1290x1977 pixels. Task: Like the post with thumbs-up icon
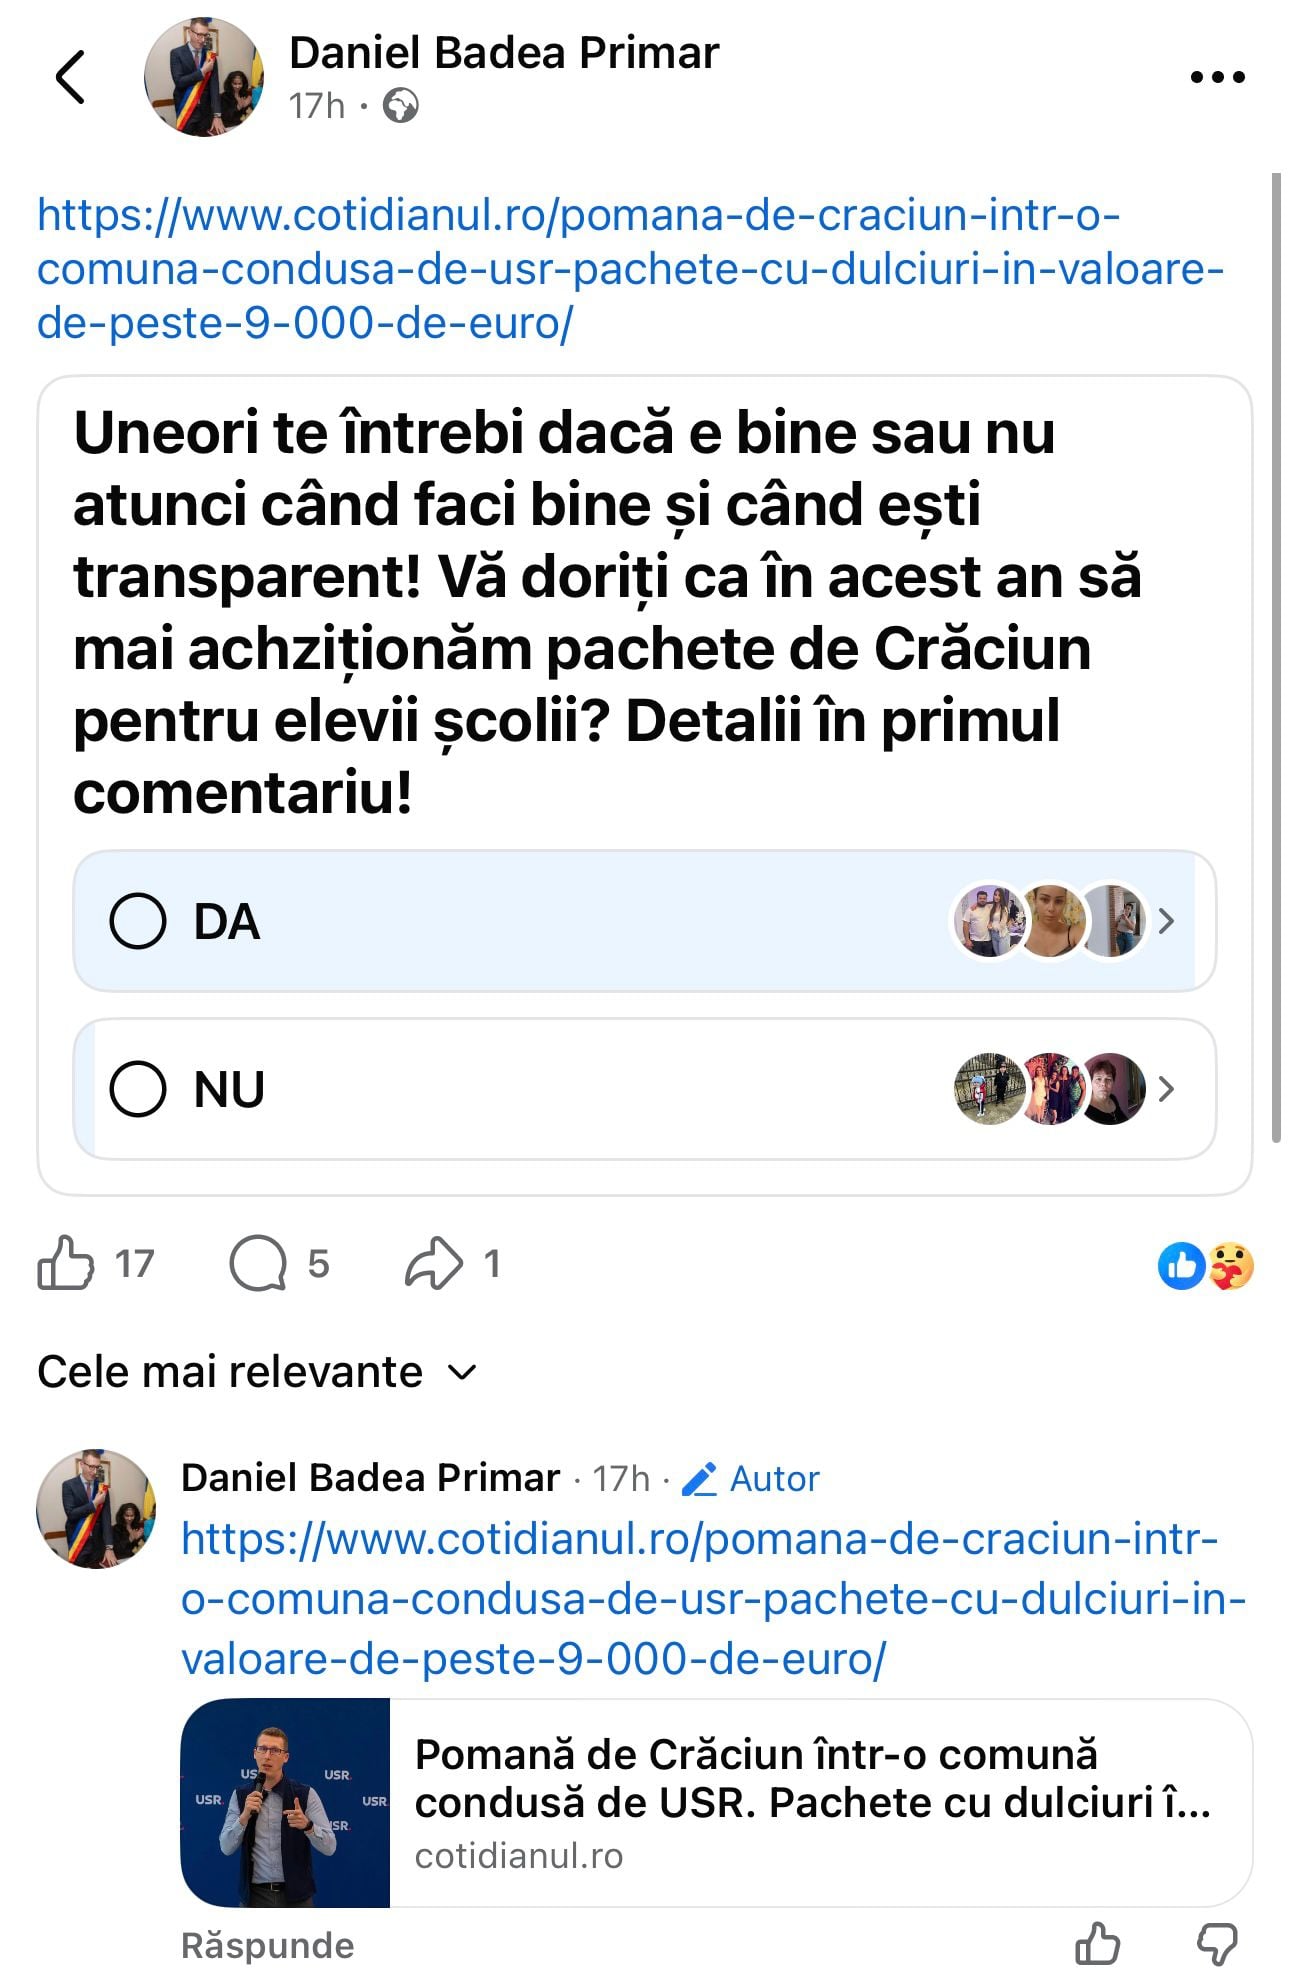pyautogui.click(x=66, y=1263)
